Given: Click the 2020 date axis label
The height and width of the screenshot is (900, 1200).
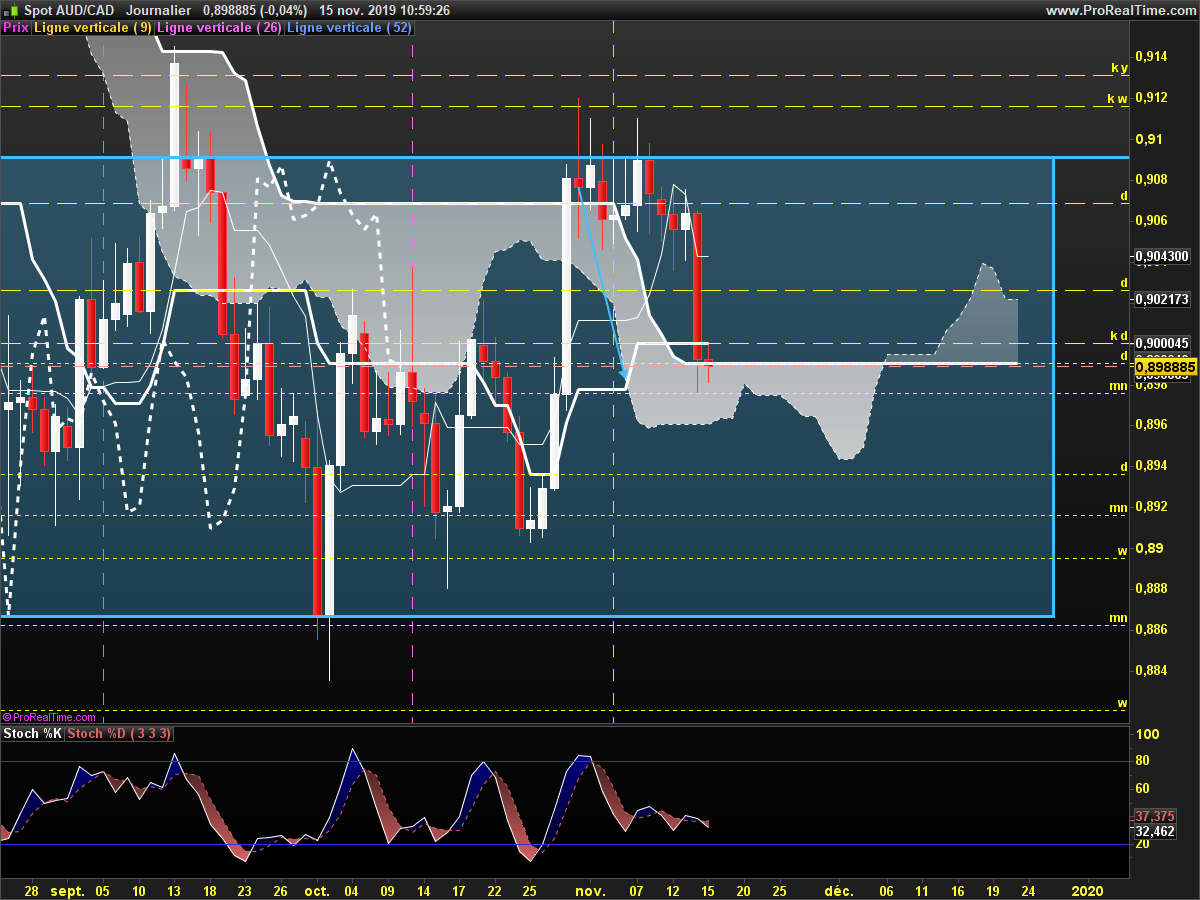Looking at the screenshot, I should tap(1087, 890).
